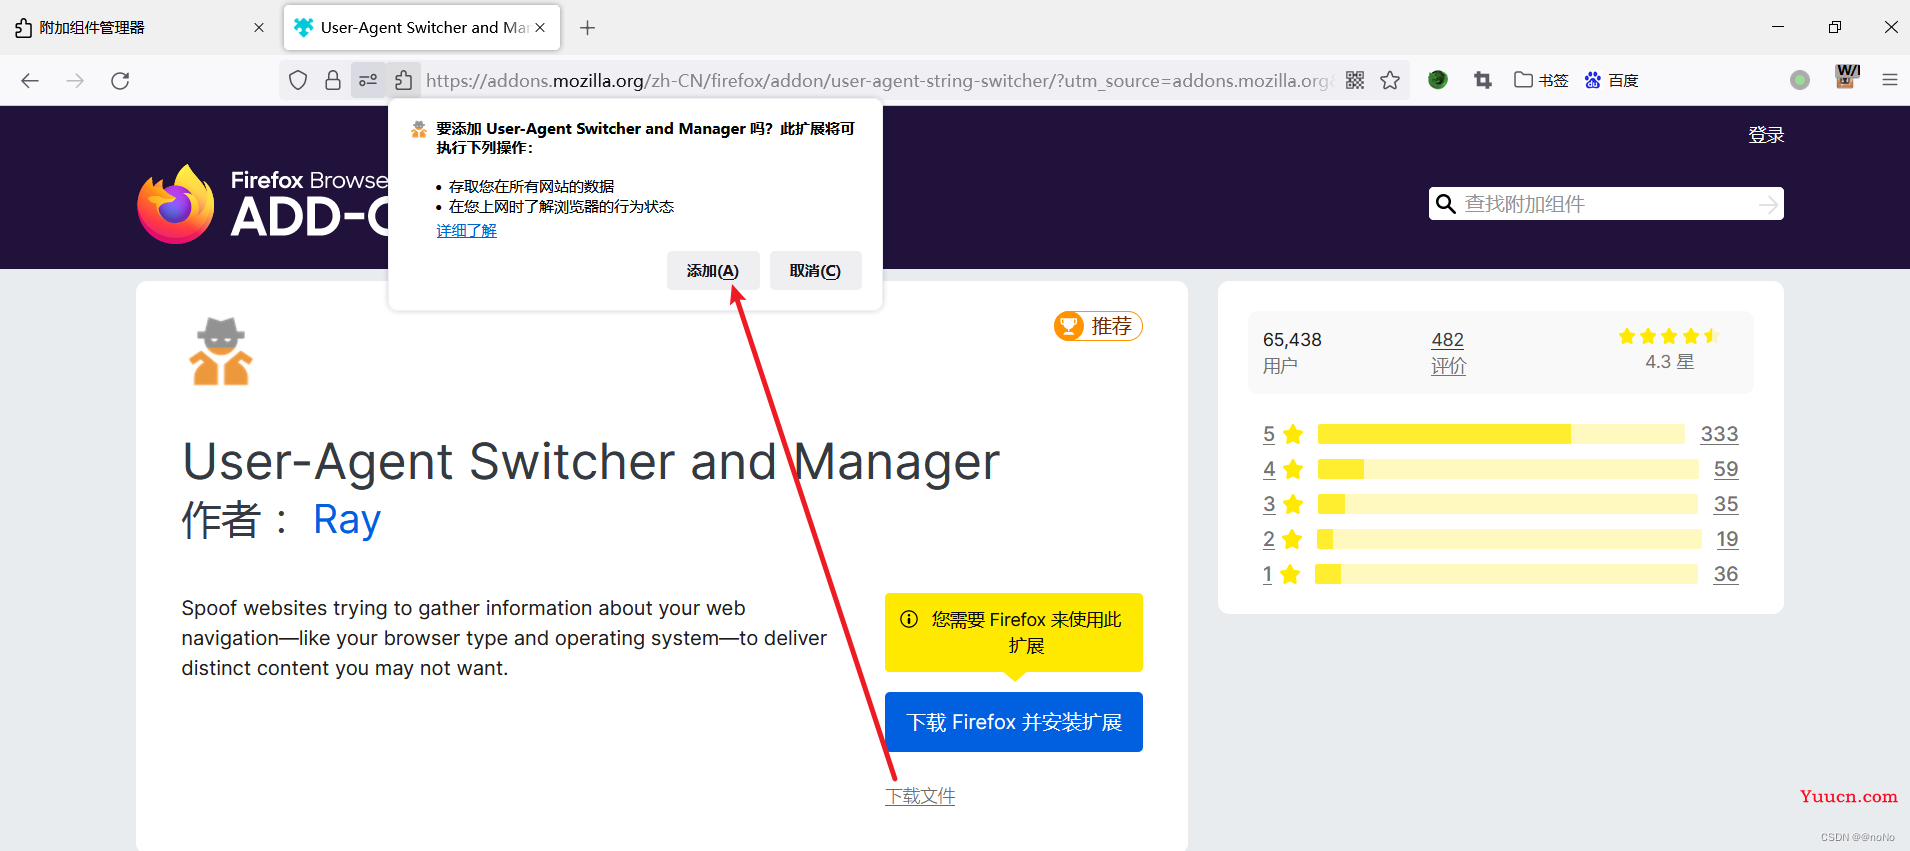
Task: Close the User-Agent Switcher tab
Action: click(x=540, y=28)
